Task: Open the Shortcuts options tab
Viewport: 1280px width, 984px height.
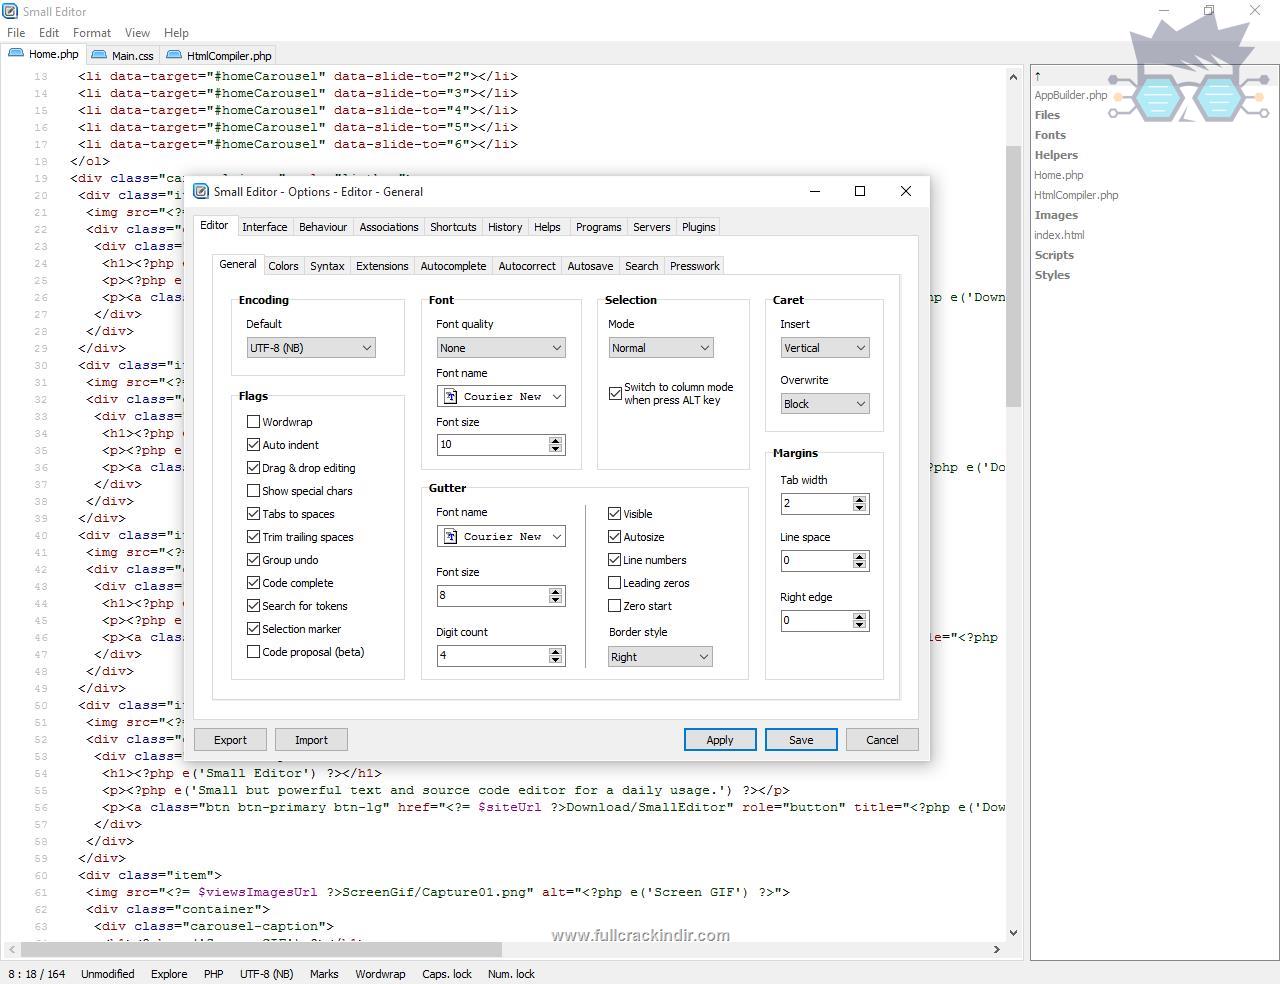Action: (x=453, y=227)
